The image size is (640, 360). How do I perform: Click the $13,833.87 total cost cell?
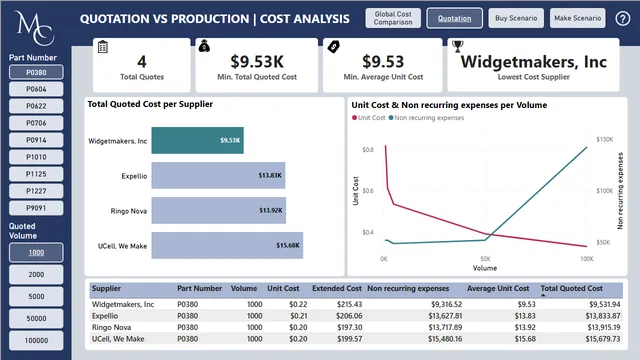tap(603, 316)
